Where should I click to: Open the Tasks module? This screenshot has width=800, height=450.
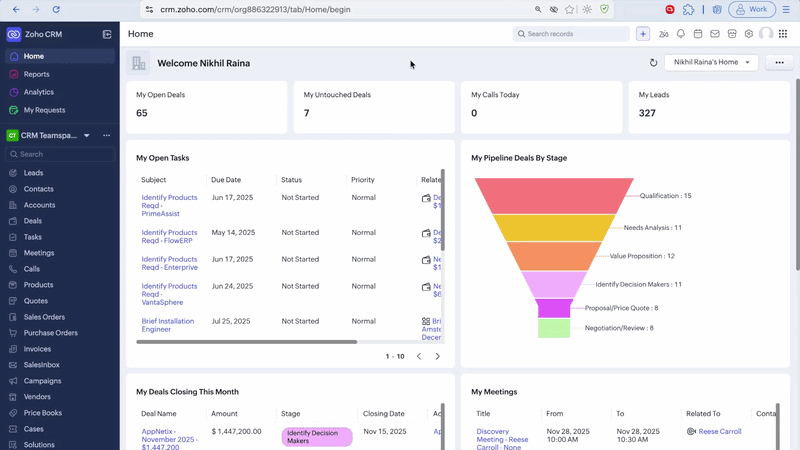coord(33,237)
